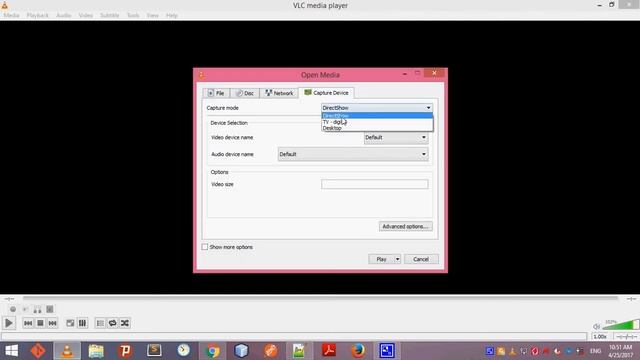This screenshot has height=360, width=640.
Task: Open the clock app icon on the taskbar
Action: [183, 351]
